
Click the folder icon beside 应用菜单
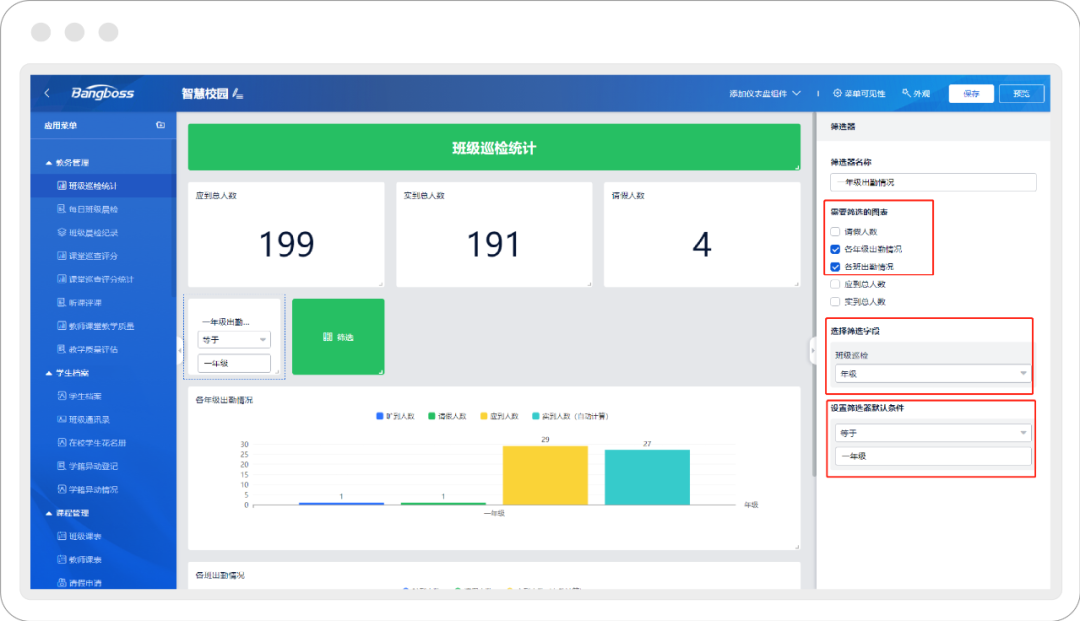(160, 125)
